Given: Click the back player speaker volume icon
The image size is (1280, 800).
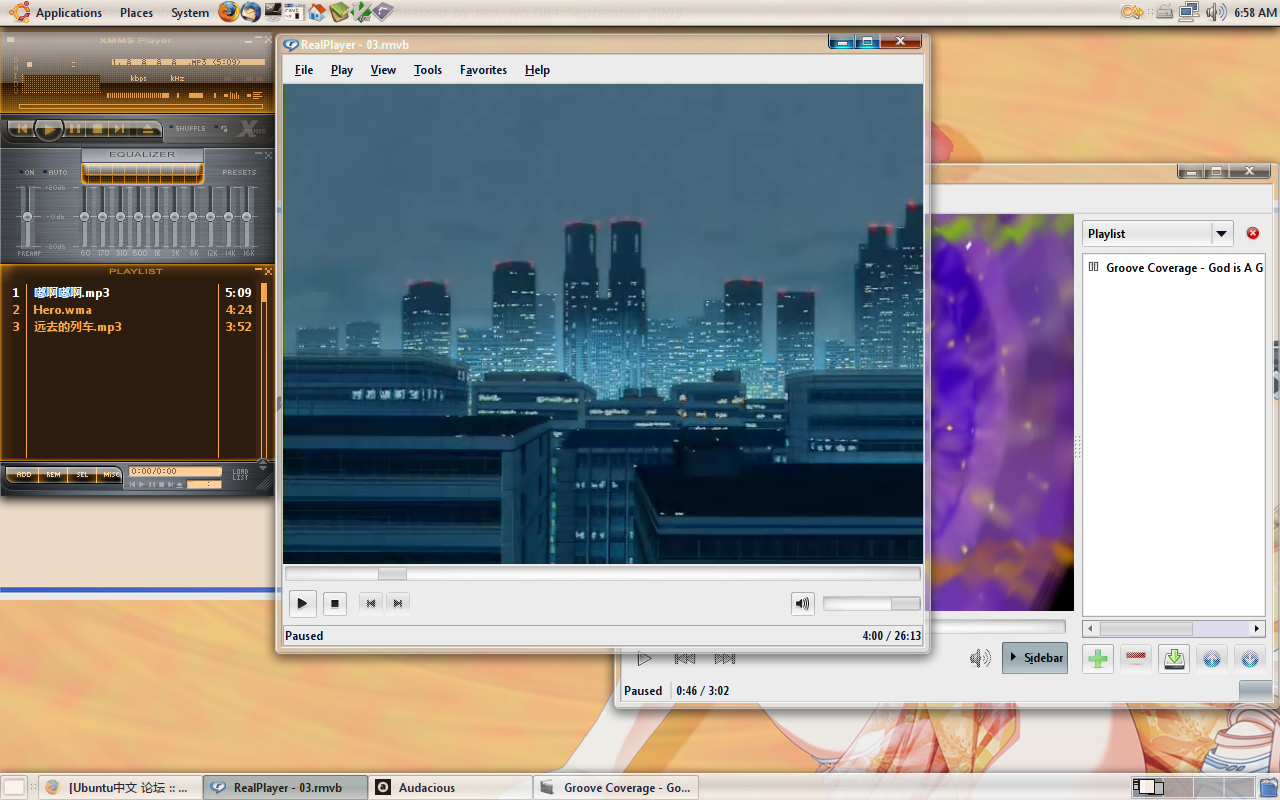Looking at the screenshot, I should coord(980,658).
